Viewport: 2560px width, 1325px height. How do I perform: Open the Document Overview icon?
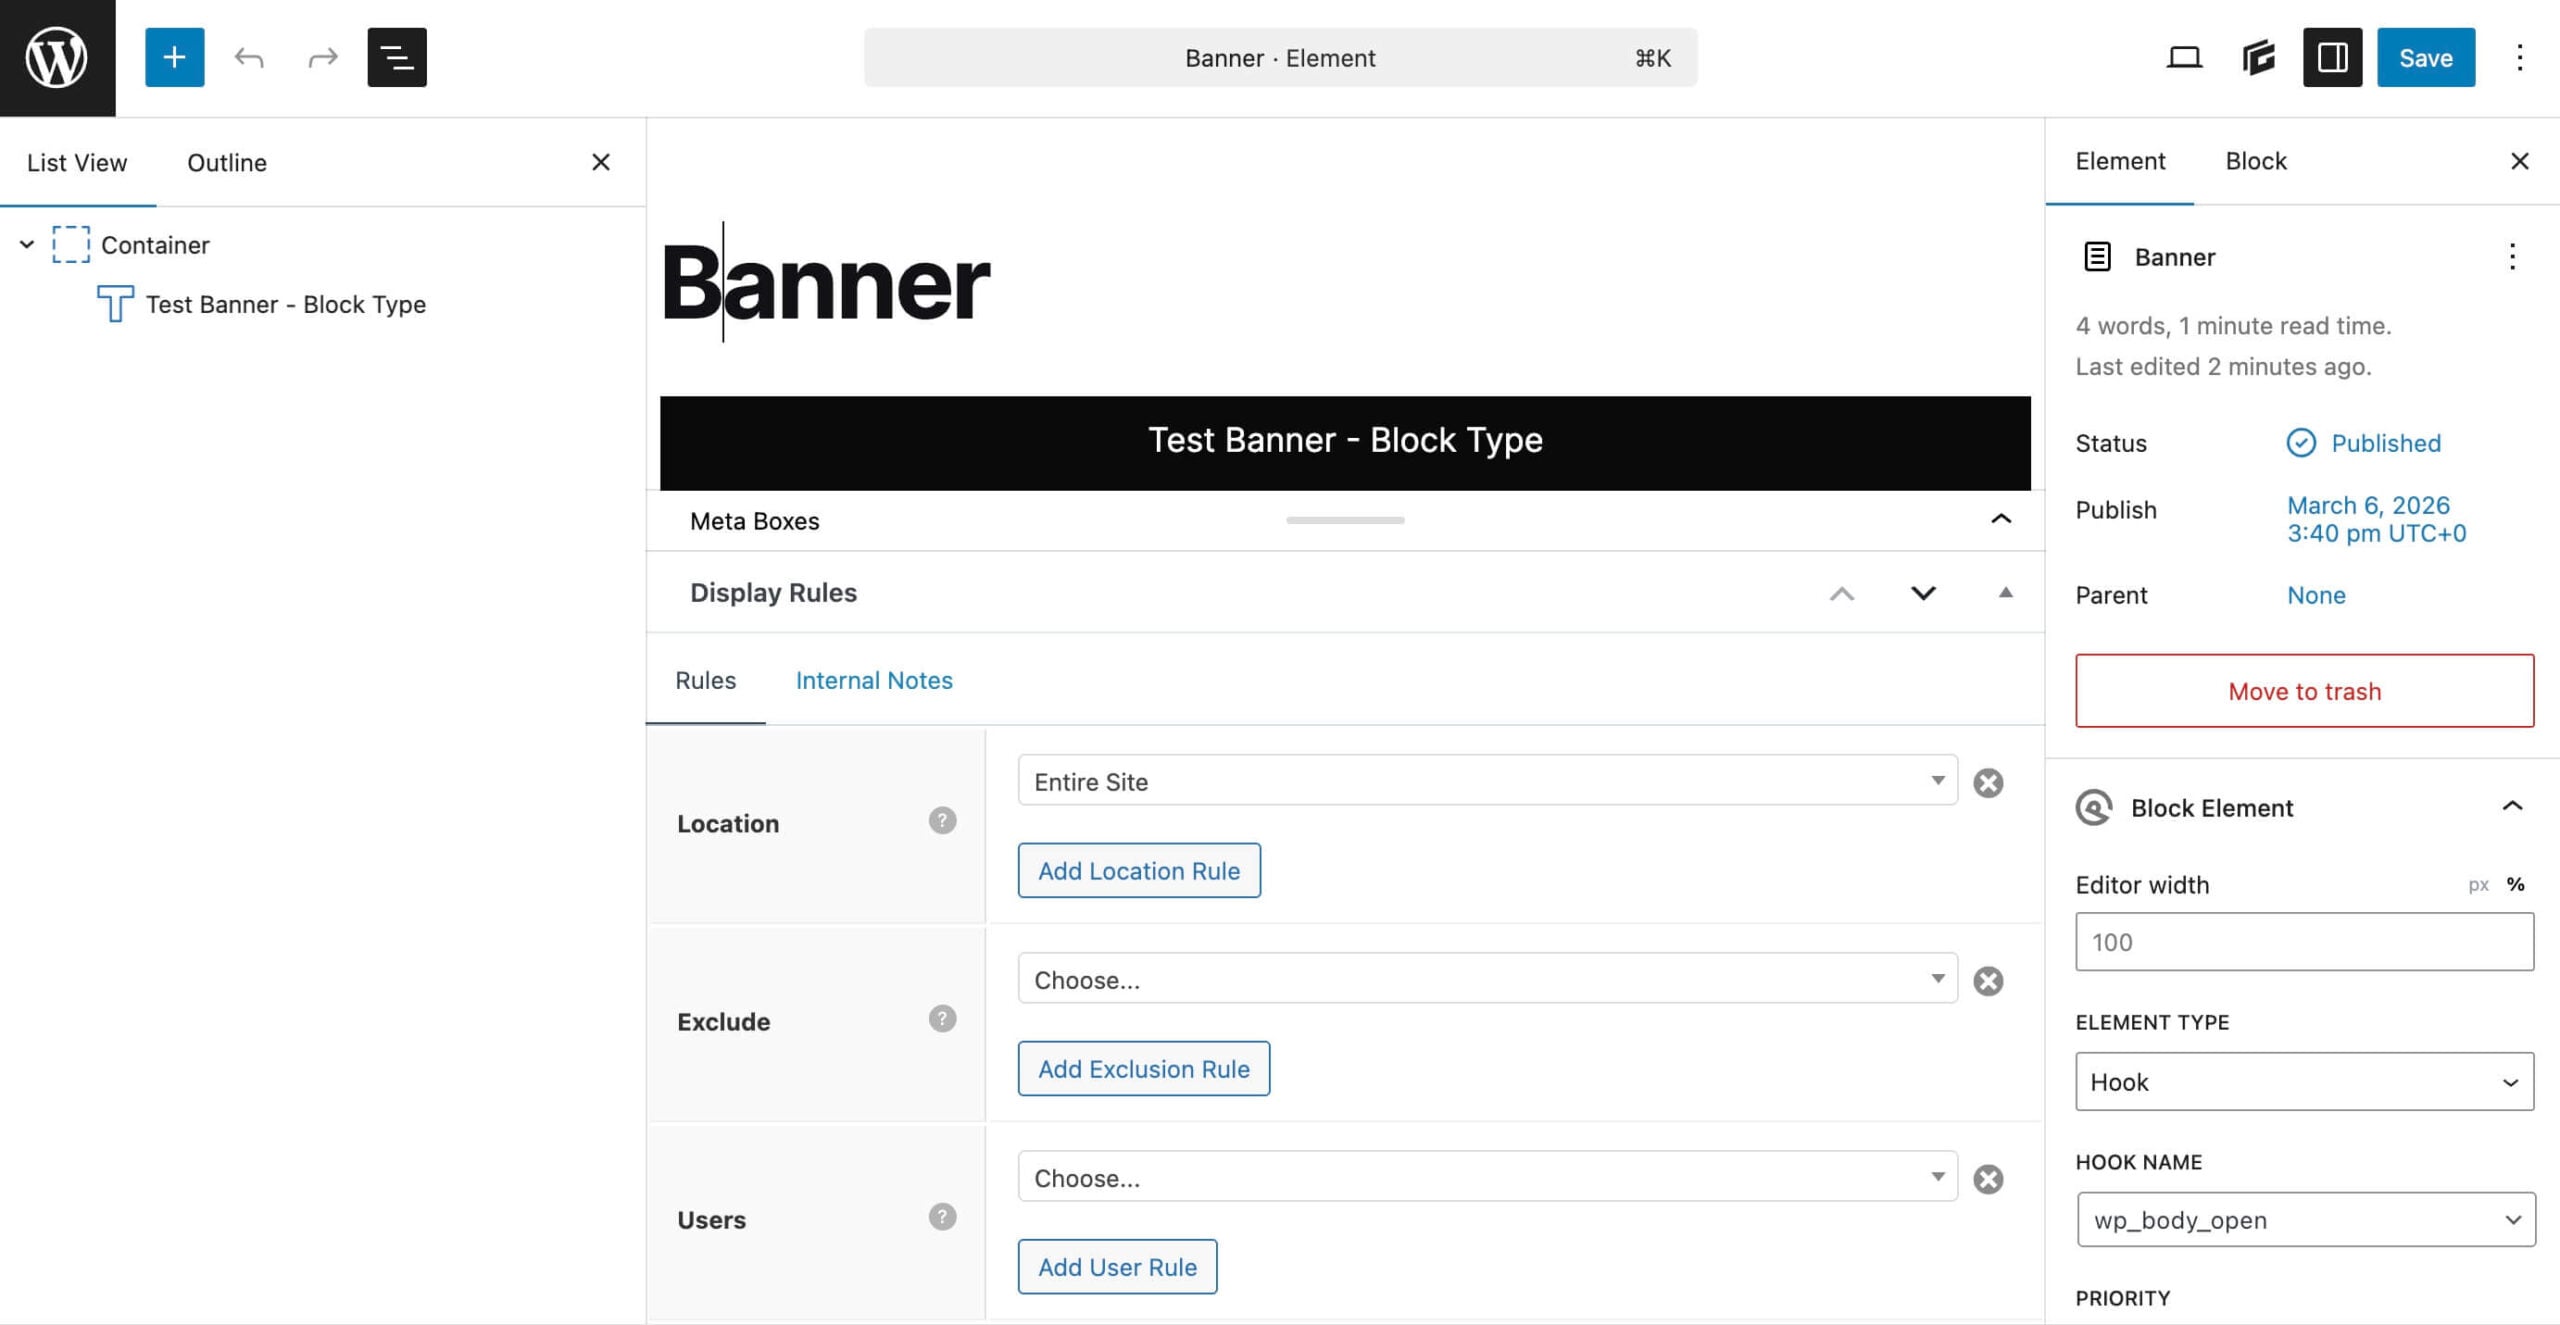(396, 57)
